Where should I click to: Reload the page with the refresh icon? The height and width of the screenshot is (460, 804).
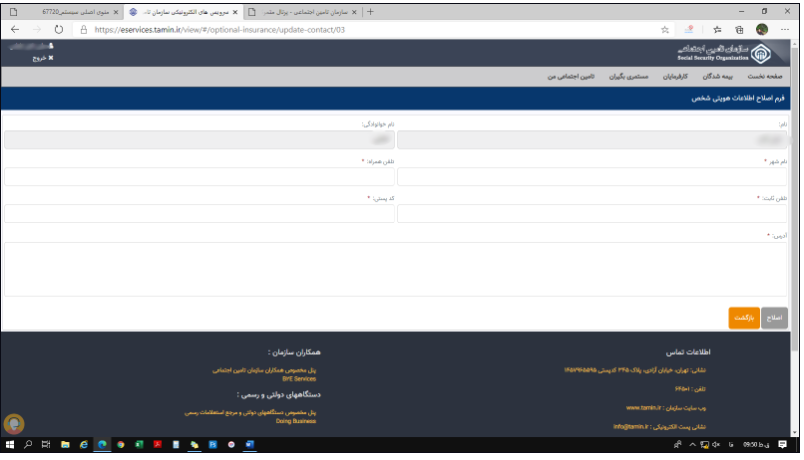59,29
